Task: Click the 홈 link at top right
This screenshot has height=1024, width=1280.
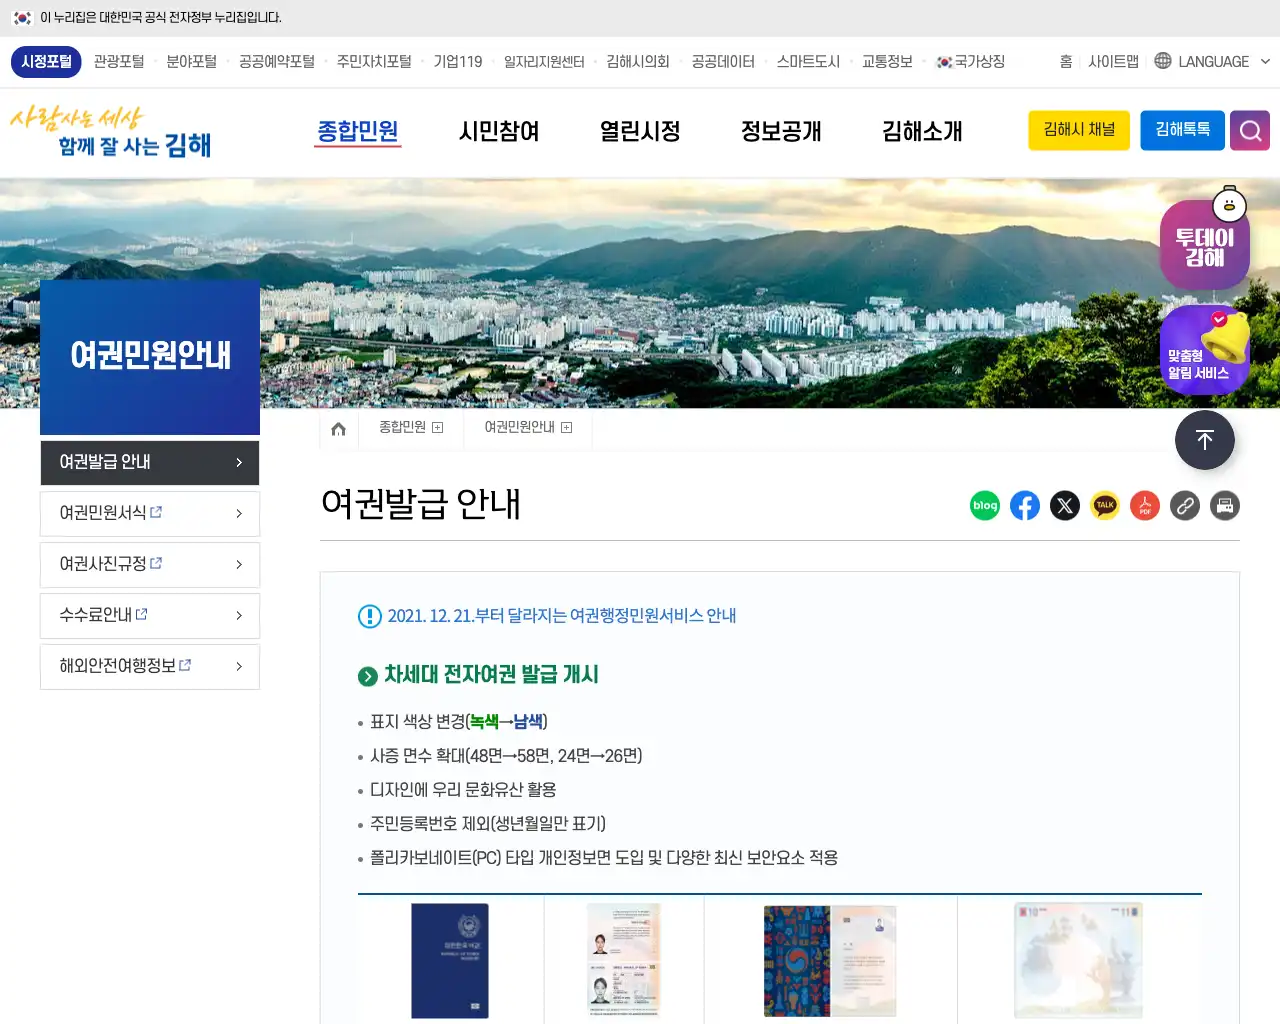Action: tap(1066, 62)
